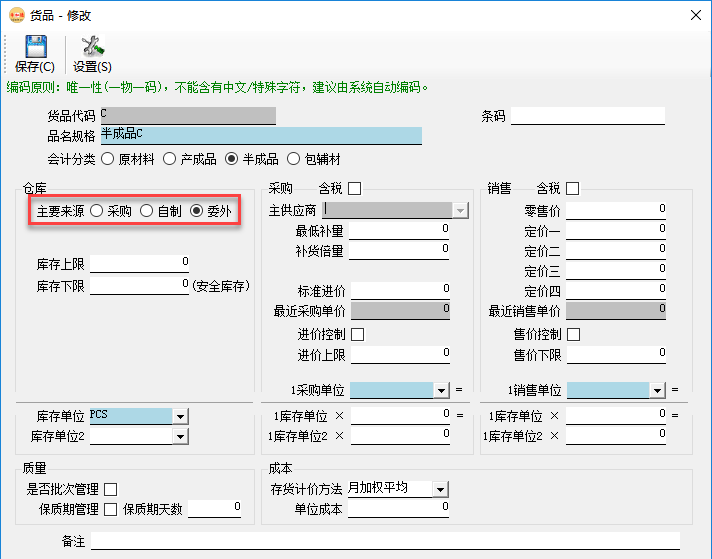Screen dimensions: 712x559
Task: Enable 进价控制 checkbox
Action: coord(358,334)
